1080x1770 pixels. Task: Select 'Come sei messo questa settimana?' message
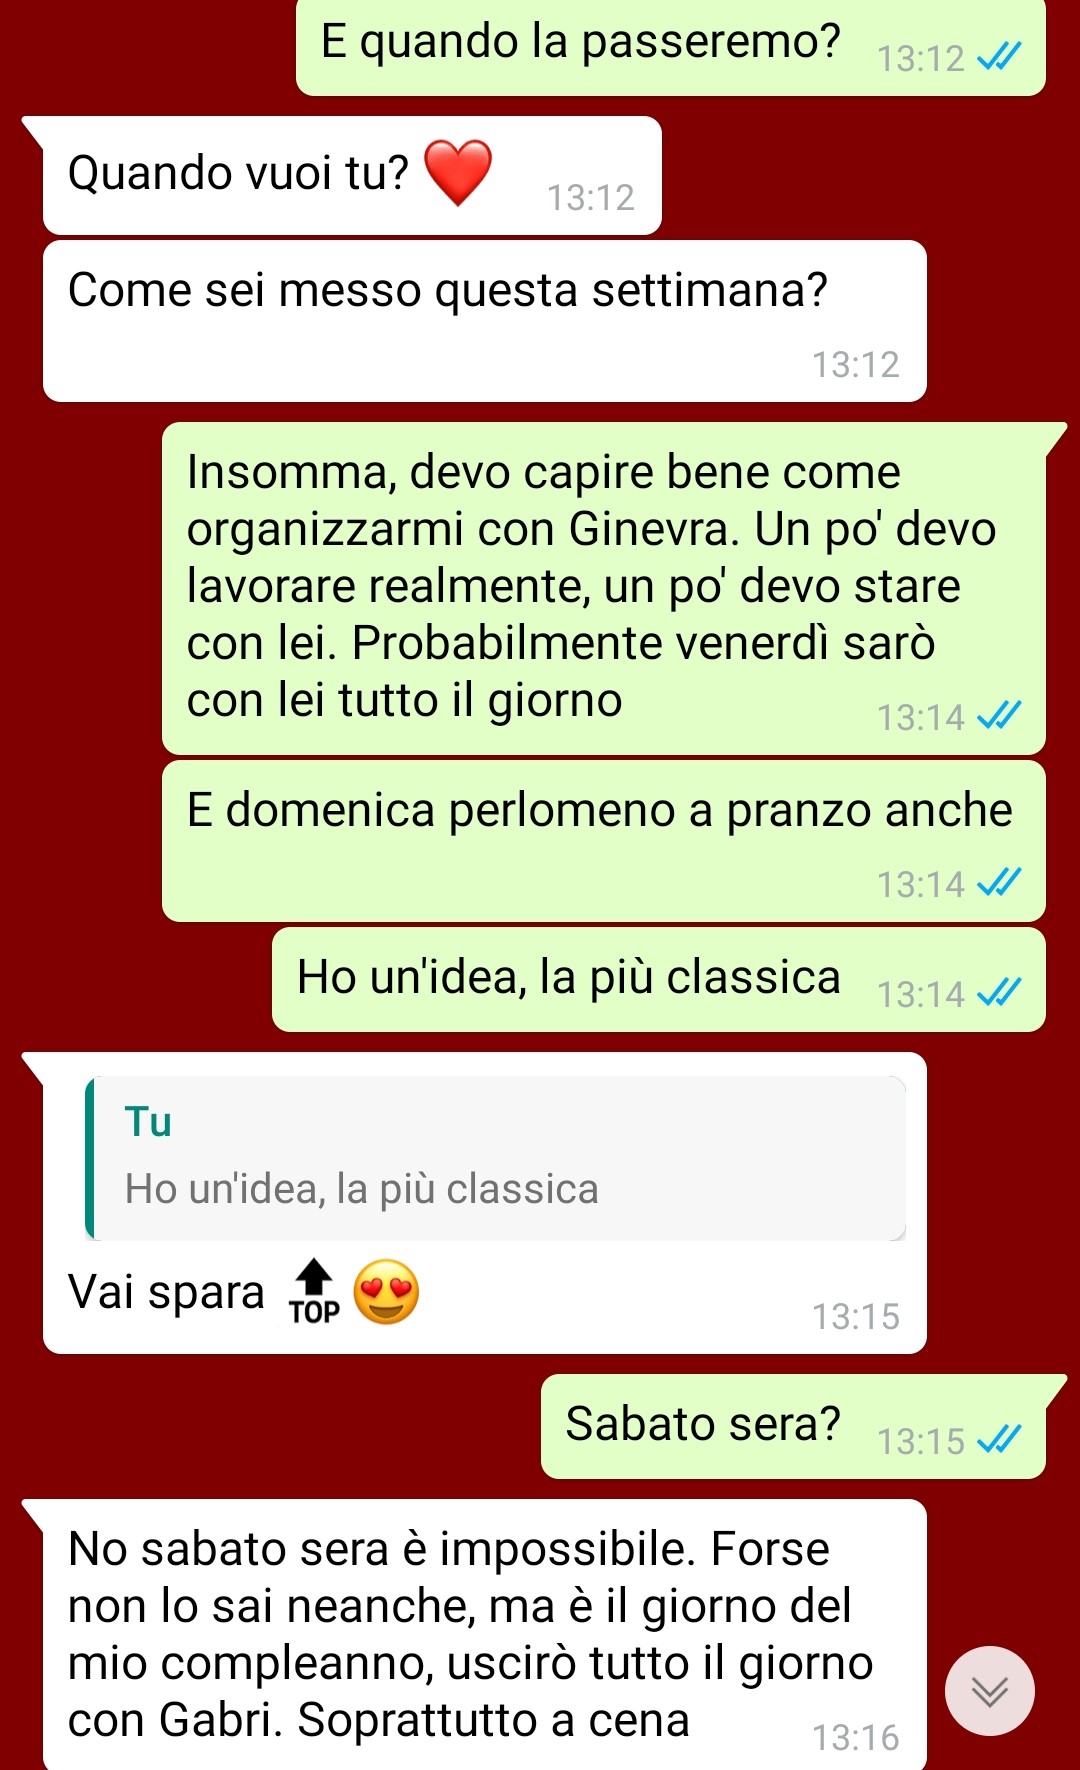click(x=485, y=321)
